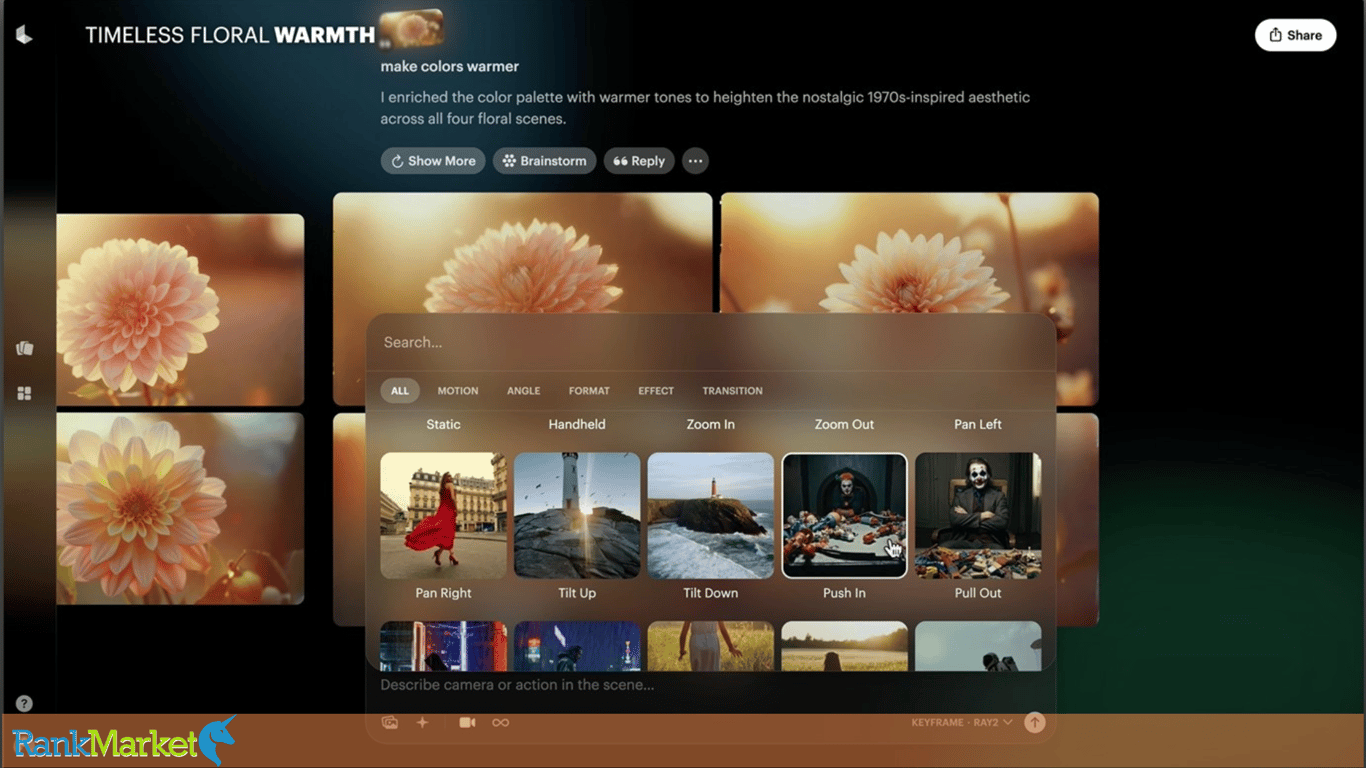The image size is (1366, 768).
Task: Select the Pull Out camera thumbnail
Action: (978, 516)
